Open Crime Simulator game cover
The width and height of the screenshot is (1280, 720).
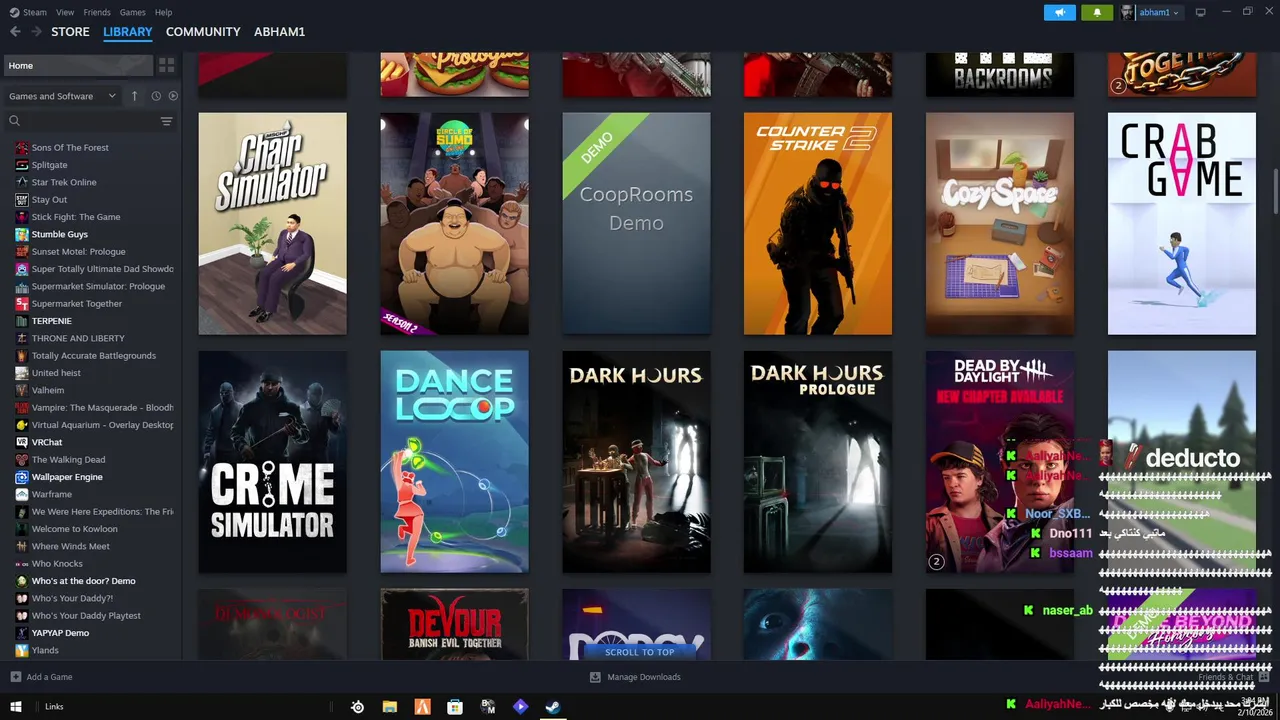tap(272, 461)
